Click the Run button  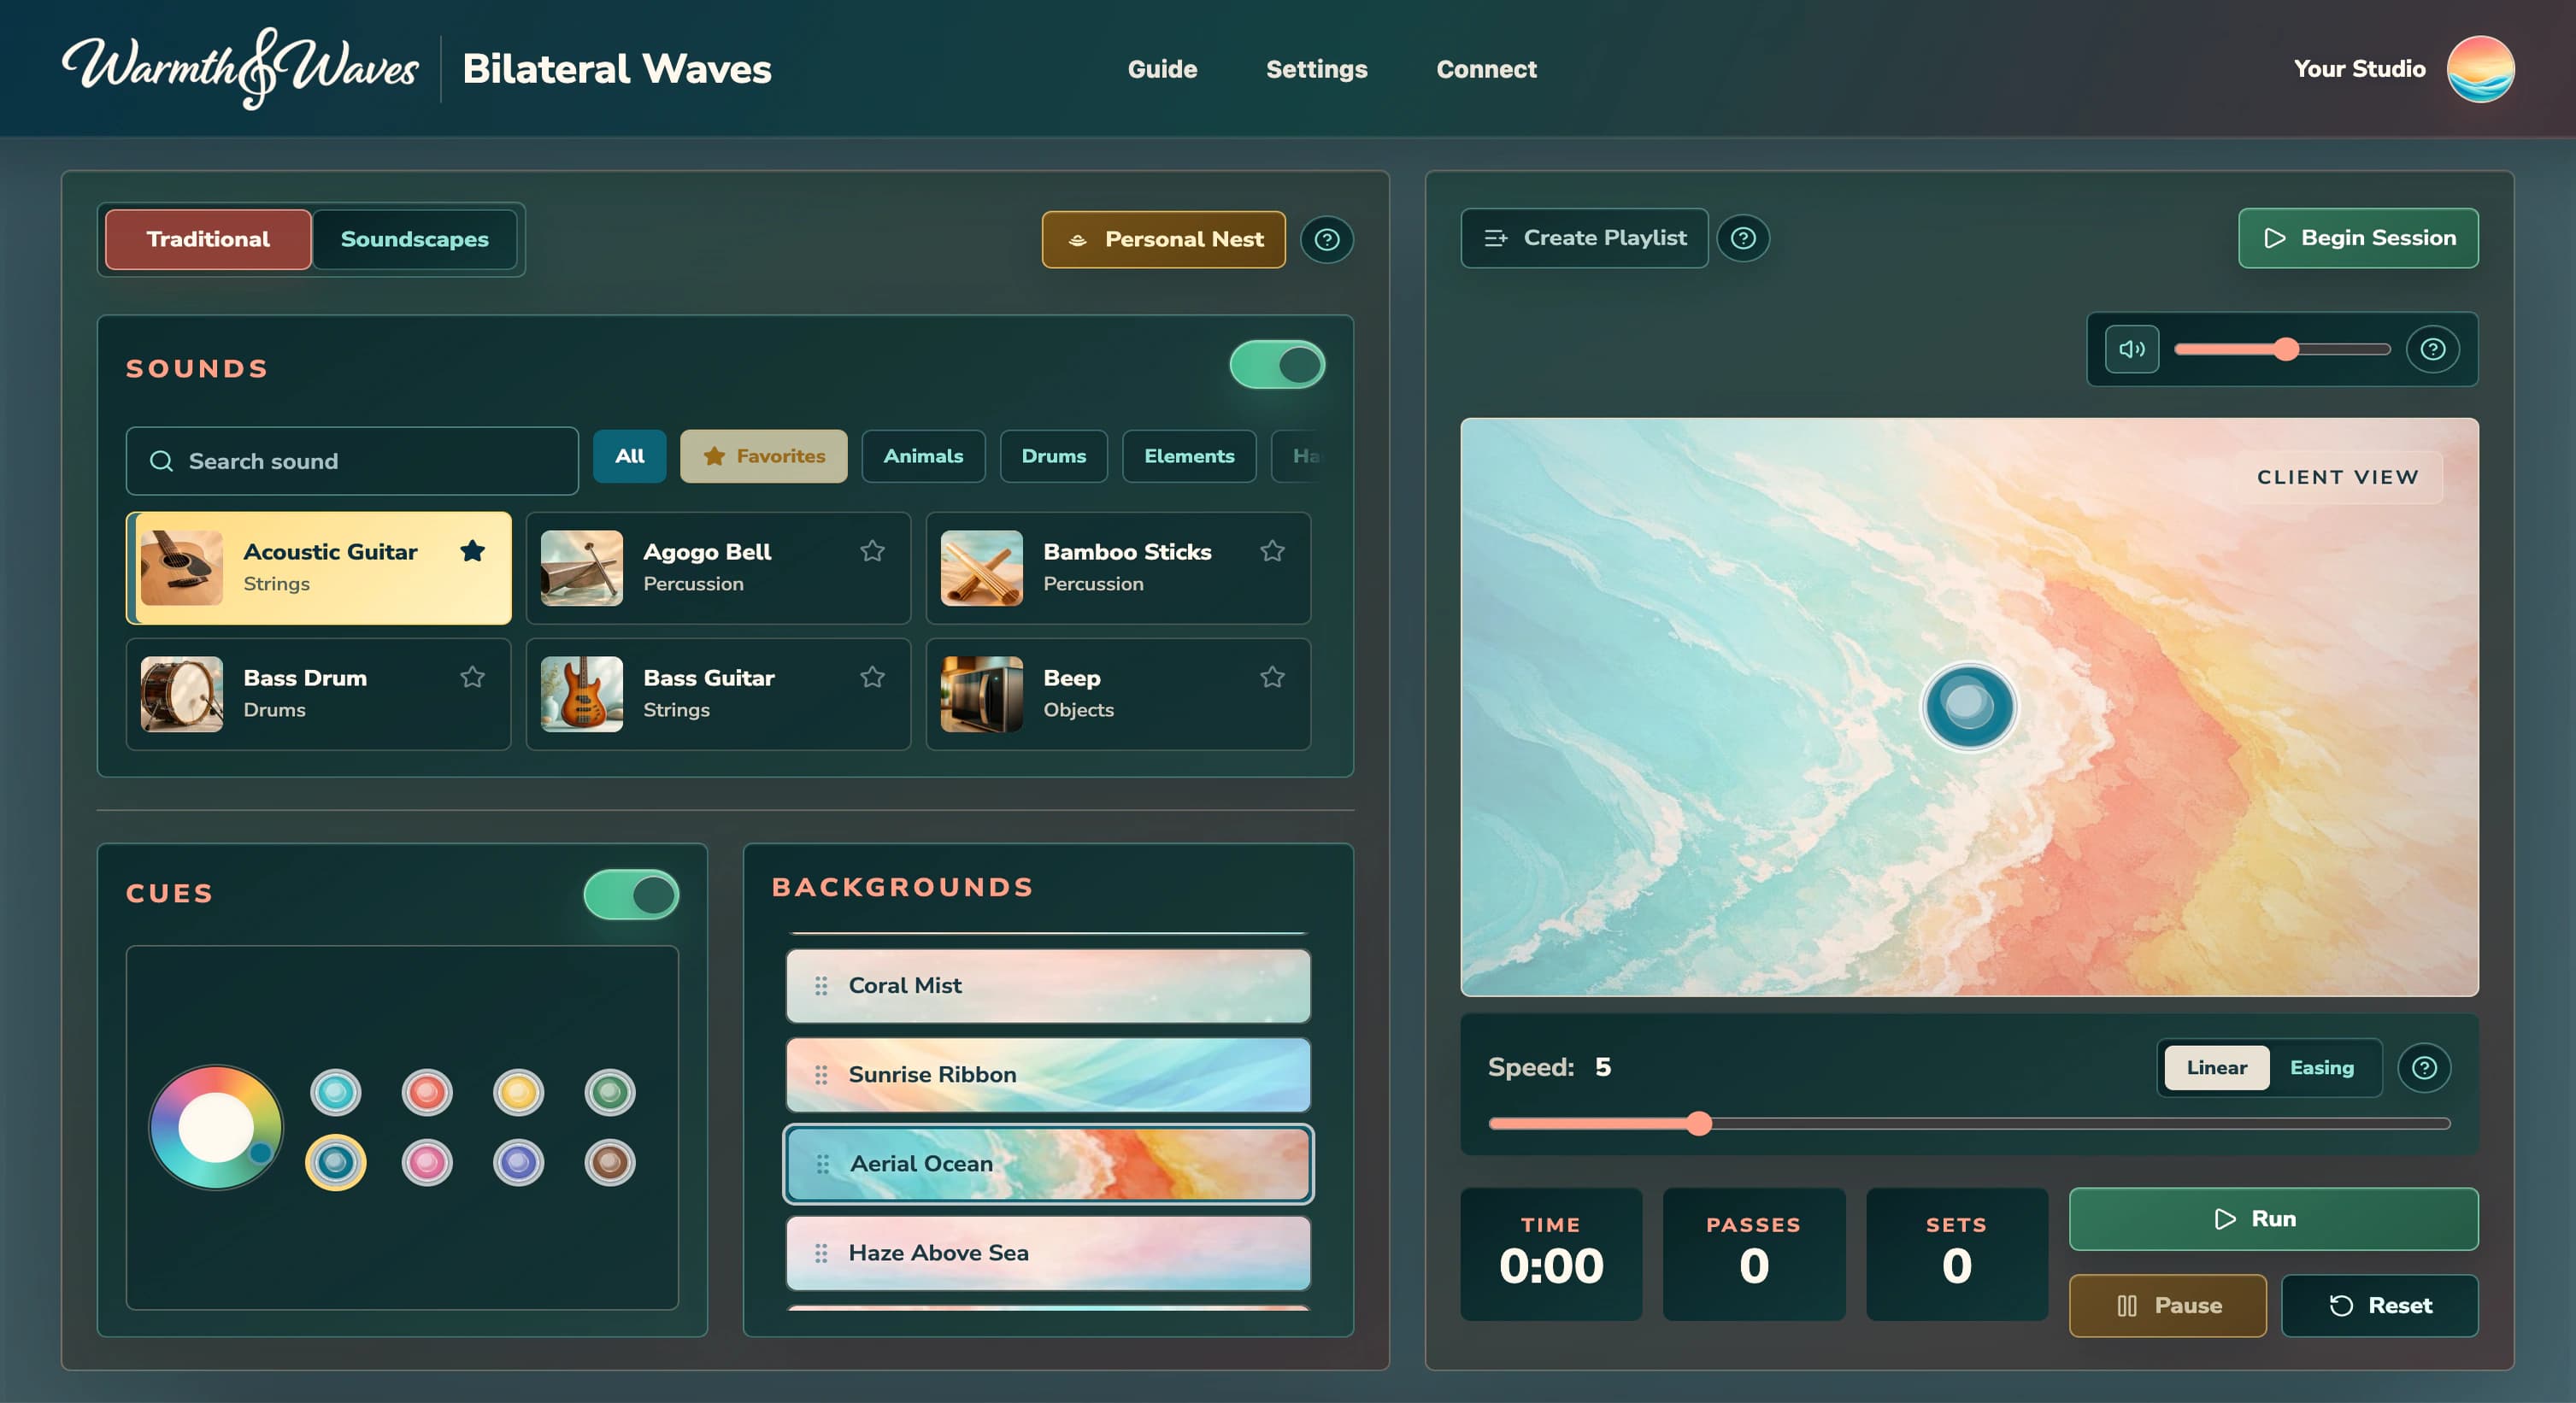(x=2273, y=1218)
